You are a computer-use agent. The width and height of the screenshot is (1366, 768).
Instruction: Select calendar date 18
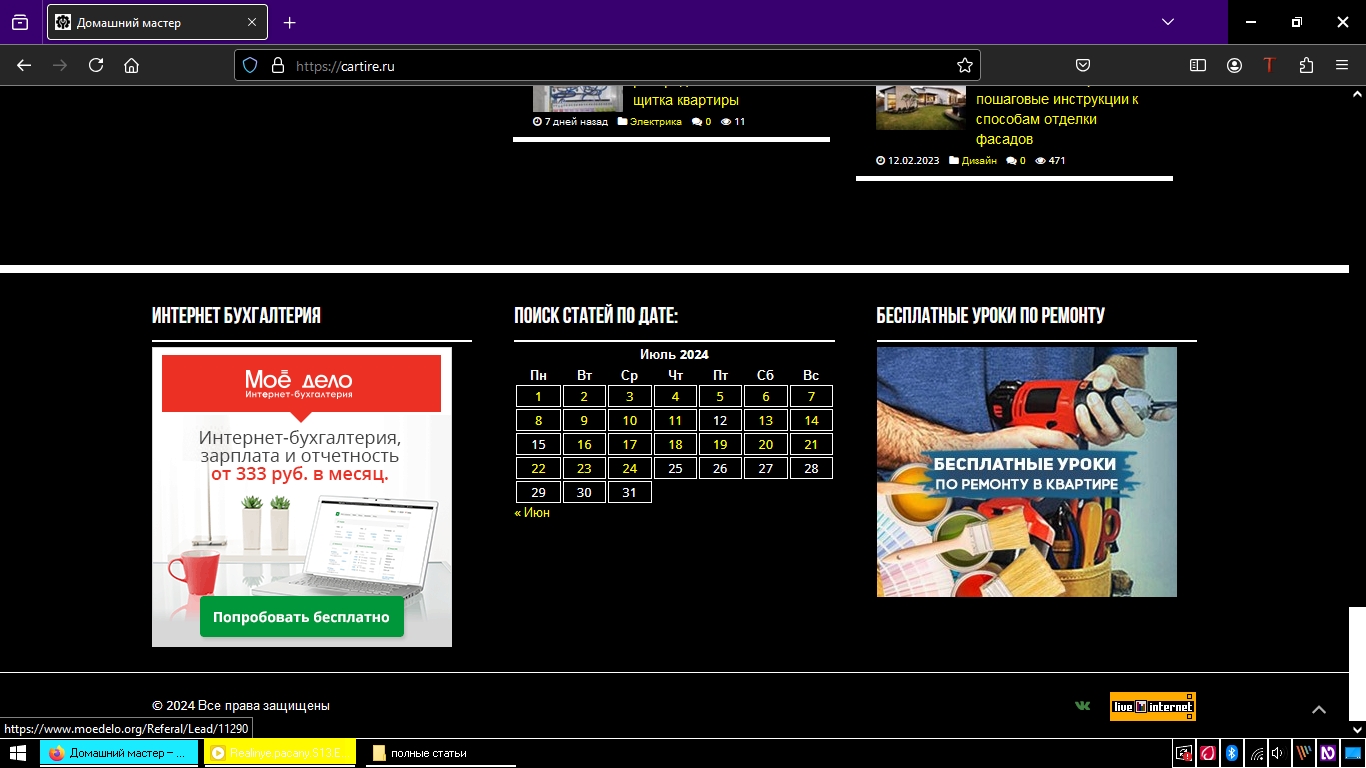click(x=675, y=445)
